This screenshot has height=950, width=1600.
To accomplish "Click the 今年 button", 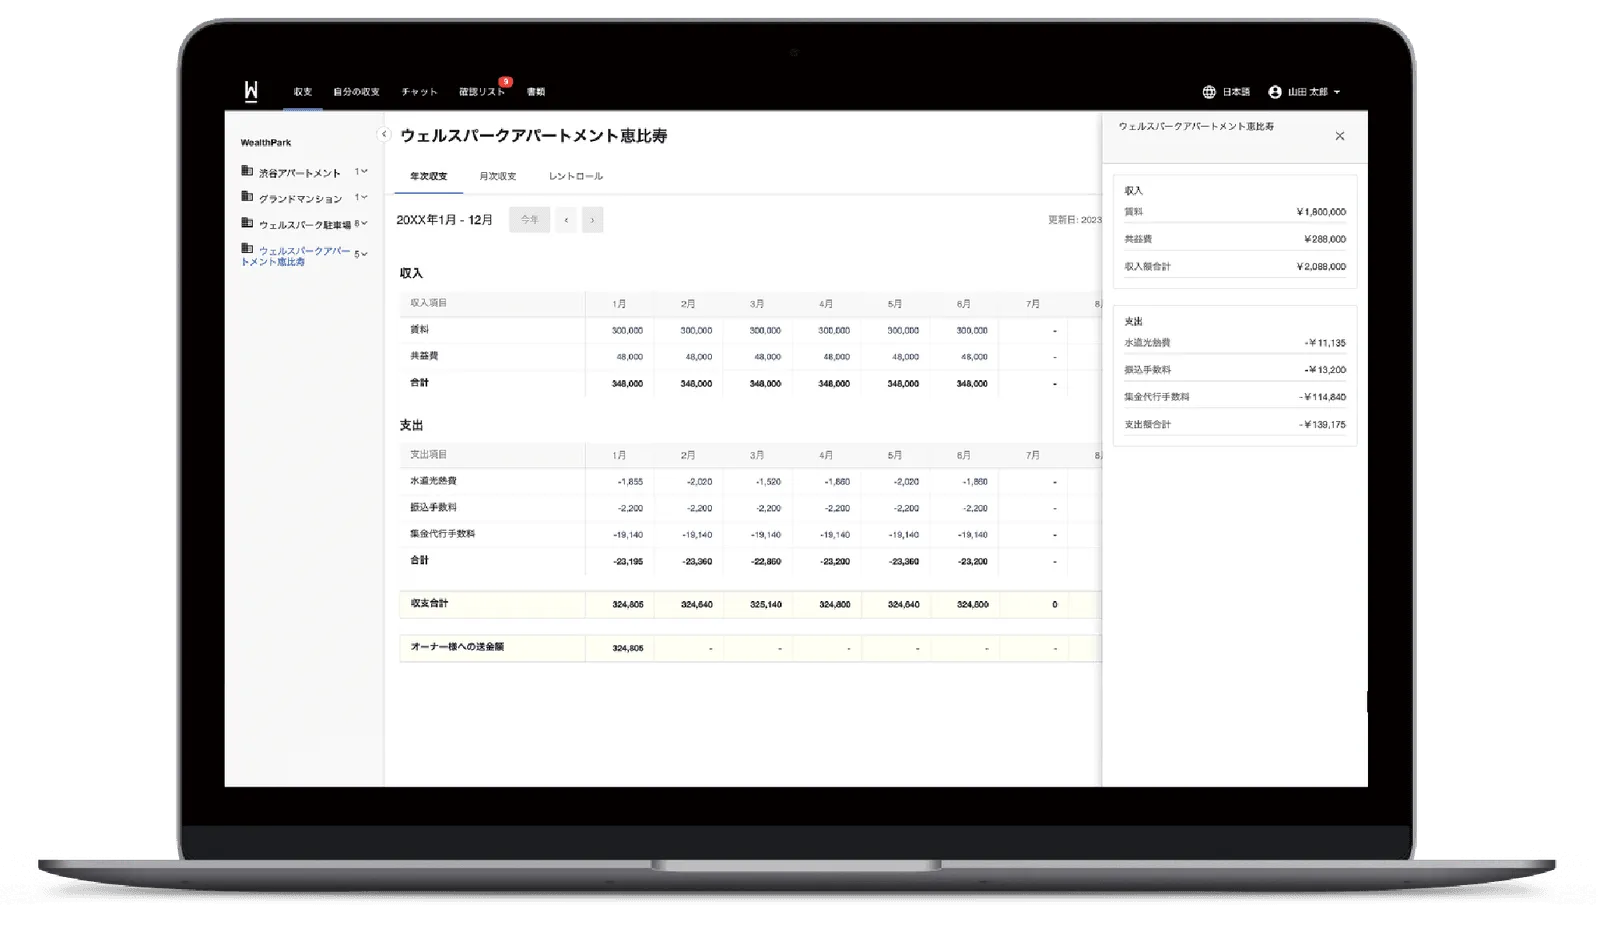I will point(529,220).
